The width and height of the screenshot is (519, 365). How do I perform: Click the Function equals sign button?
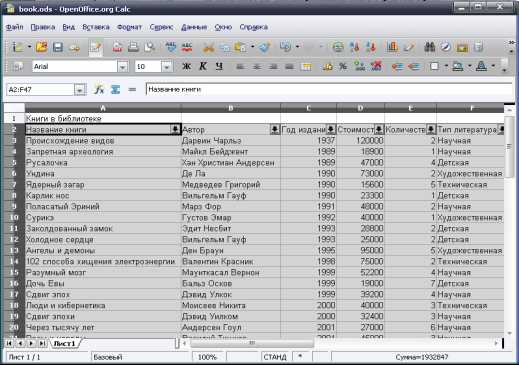pyautogui.click(x=132, y=89)
